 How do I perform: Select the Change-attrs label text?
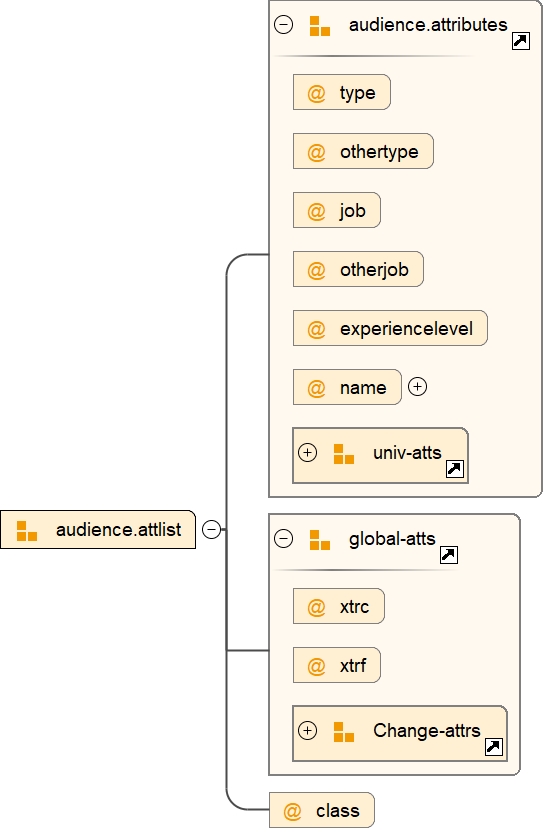[x=427, y=730]
